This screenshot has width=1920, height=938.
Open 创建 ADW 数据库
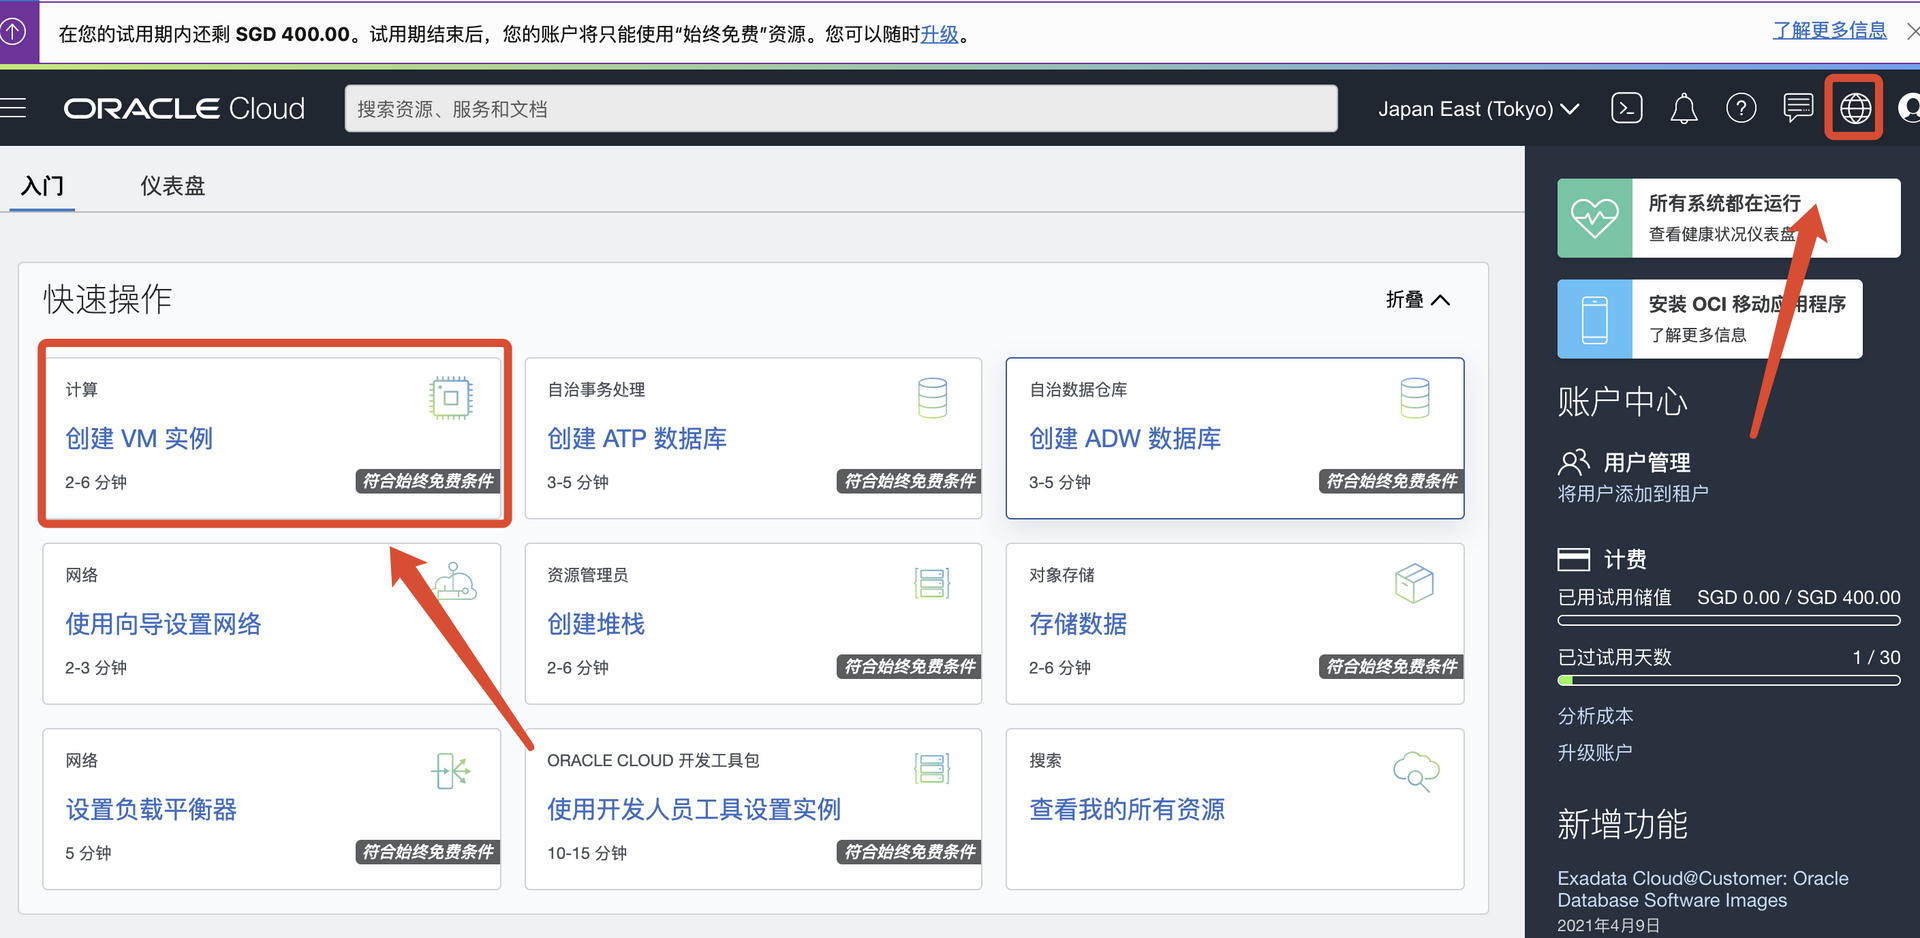point(1125,439)
